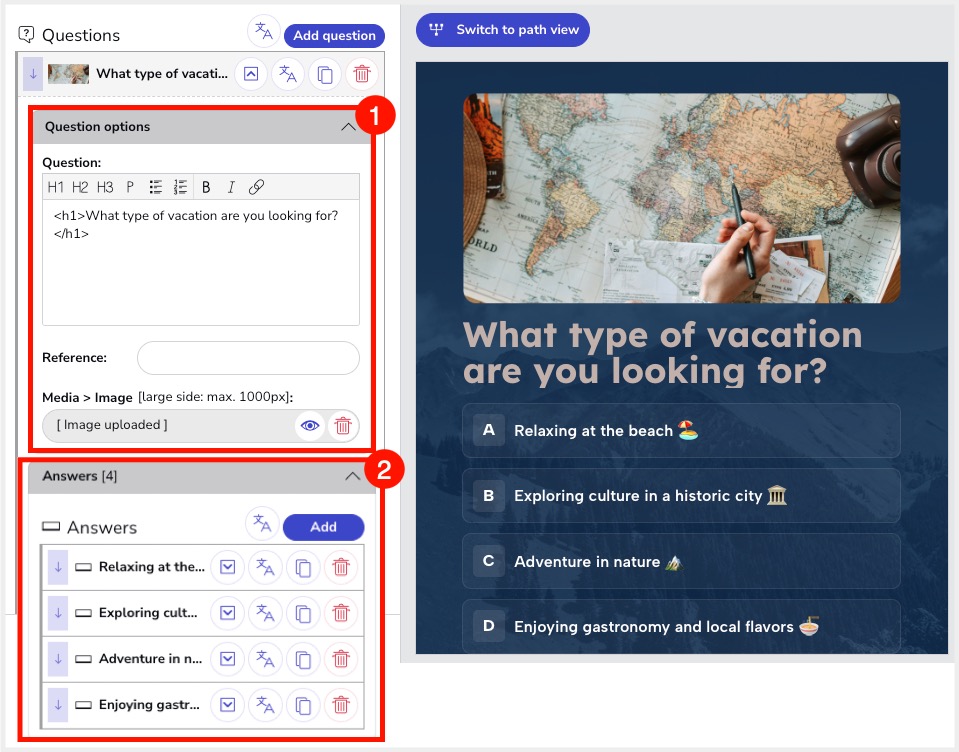Apply H1 heading format in editor
Screen dimensions: 959x752
tap(56, 187)
